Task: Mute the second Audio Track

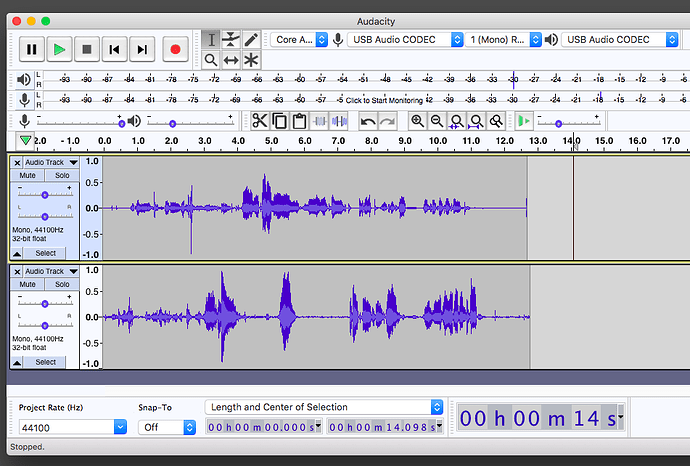Action: pyautogui.click(x=27, y=284)
